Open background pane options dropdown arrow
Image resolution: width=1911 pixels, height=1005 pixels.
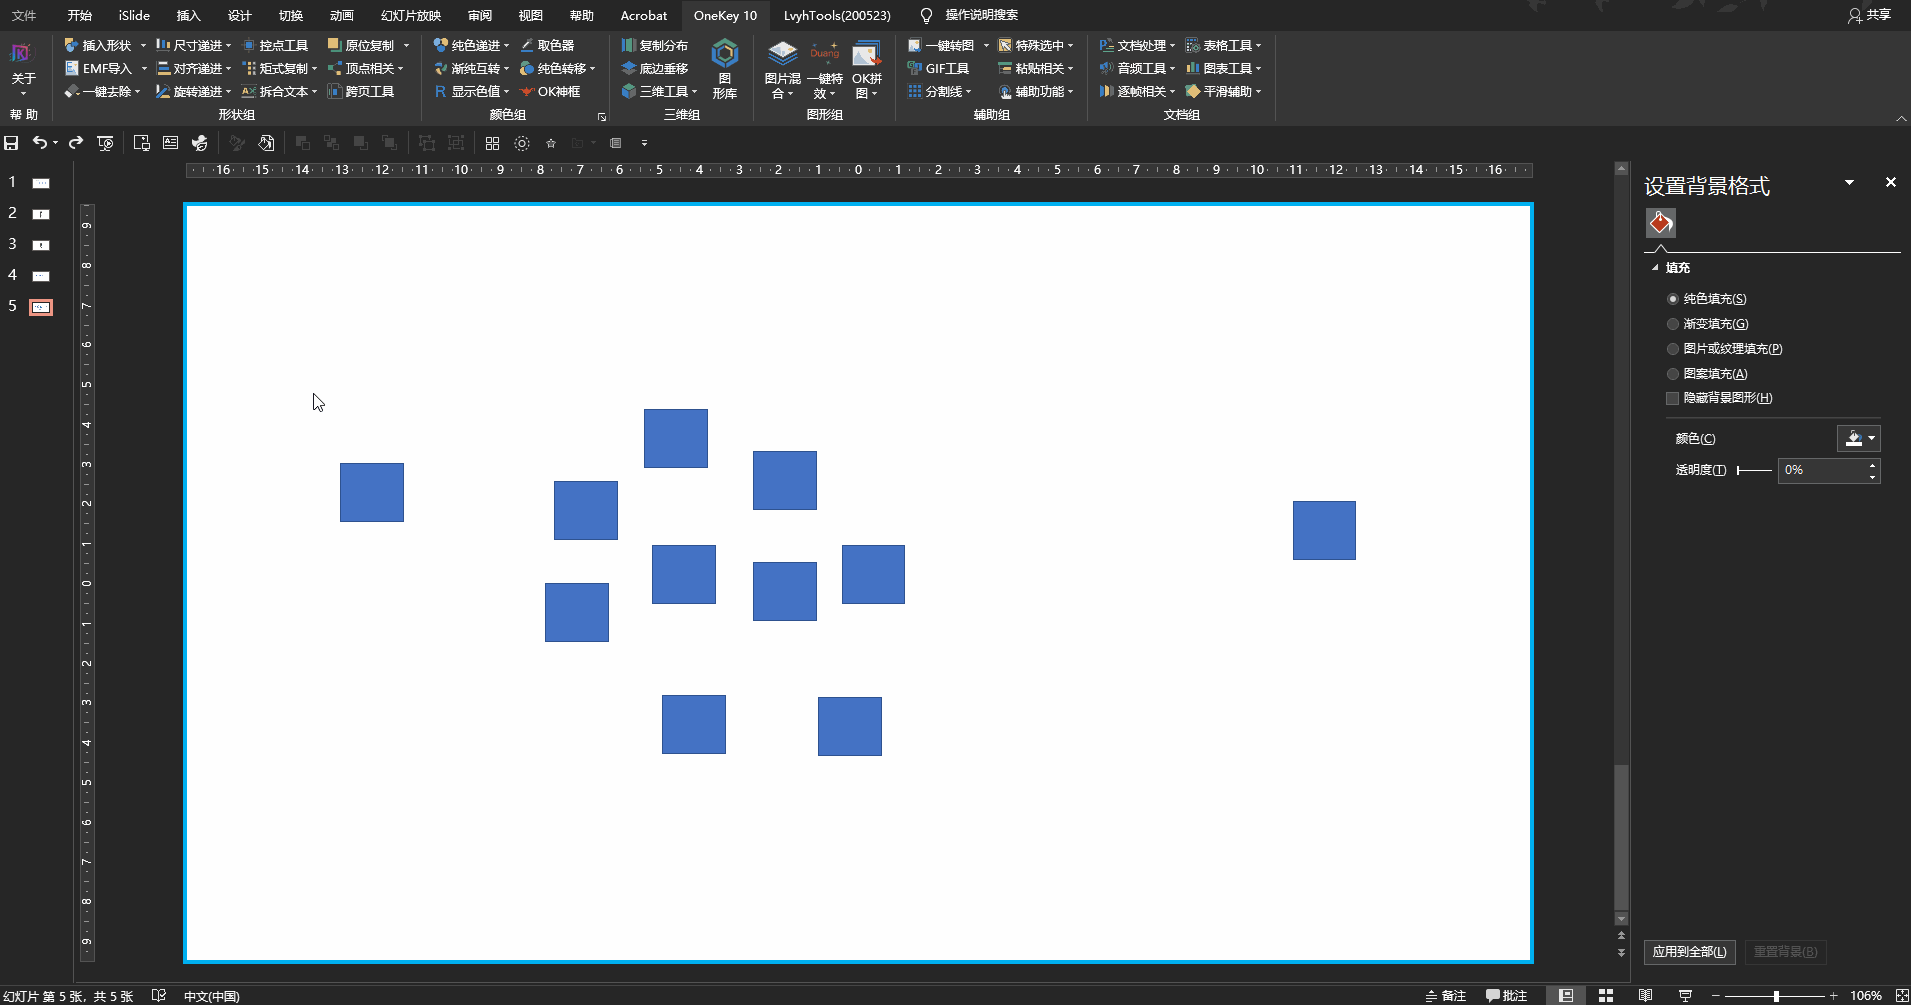pyautogui.click(x=1849, y=182)
